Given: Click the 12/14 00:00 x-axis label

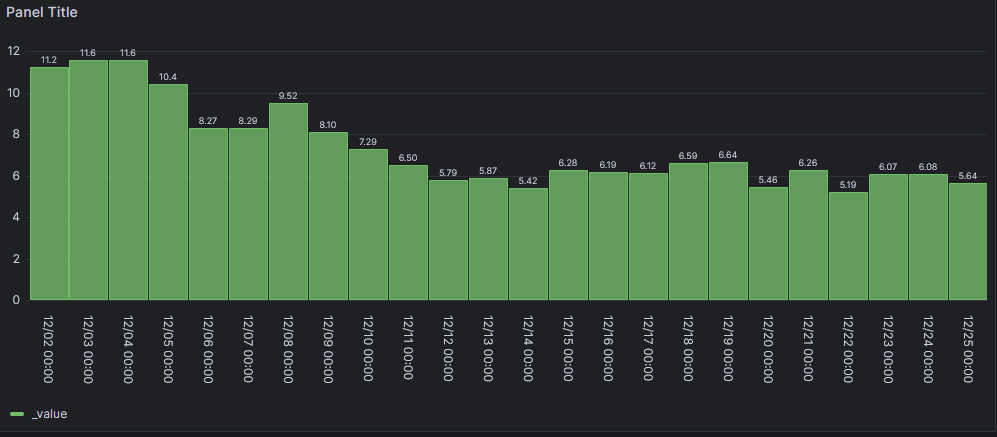Looking at the screenshot, I should pos(528,350).
